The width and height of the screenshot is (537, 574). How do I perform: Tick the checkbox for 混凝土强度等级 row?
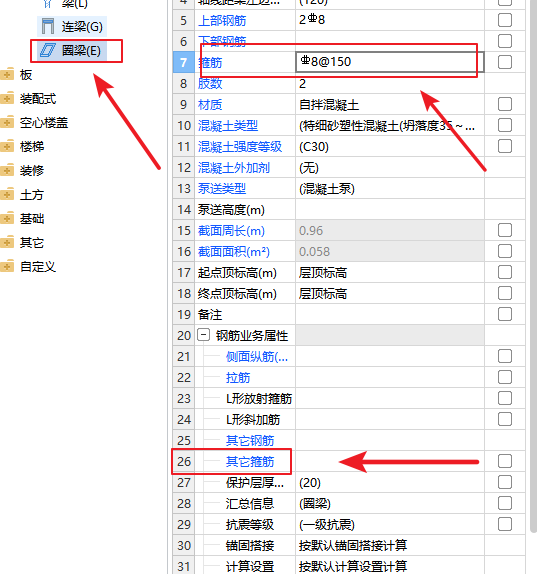point(504,146)
